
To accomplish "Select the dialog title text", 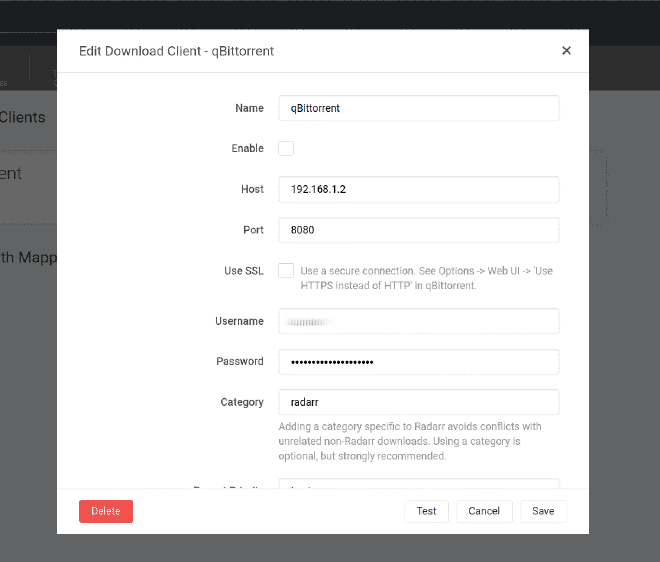I will click(176, 51).
